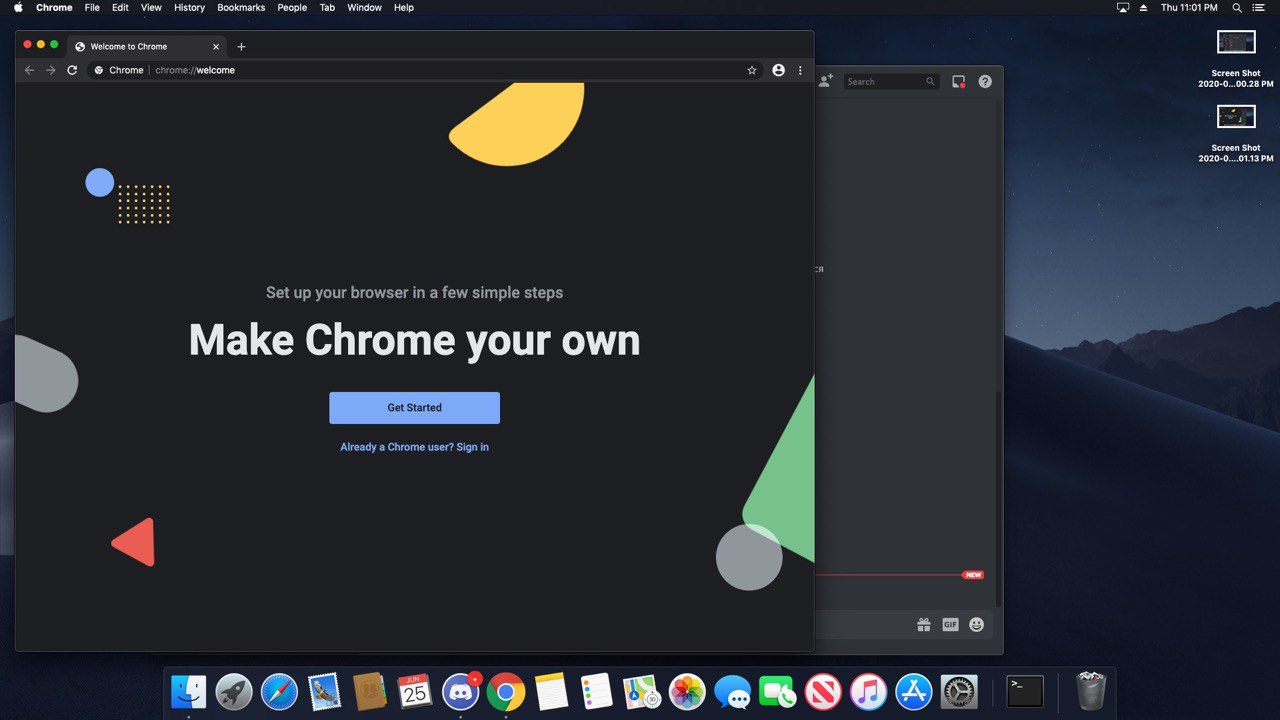Open the GIF picker in Discord
The width and height of the screenshot is (1280, 720).
[950, 625]
